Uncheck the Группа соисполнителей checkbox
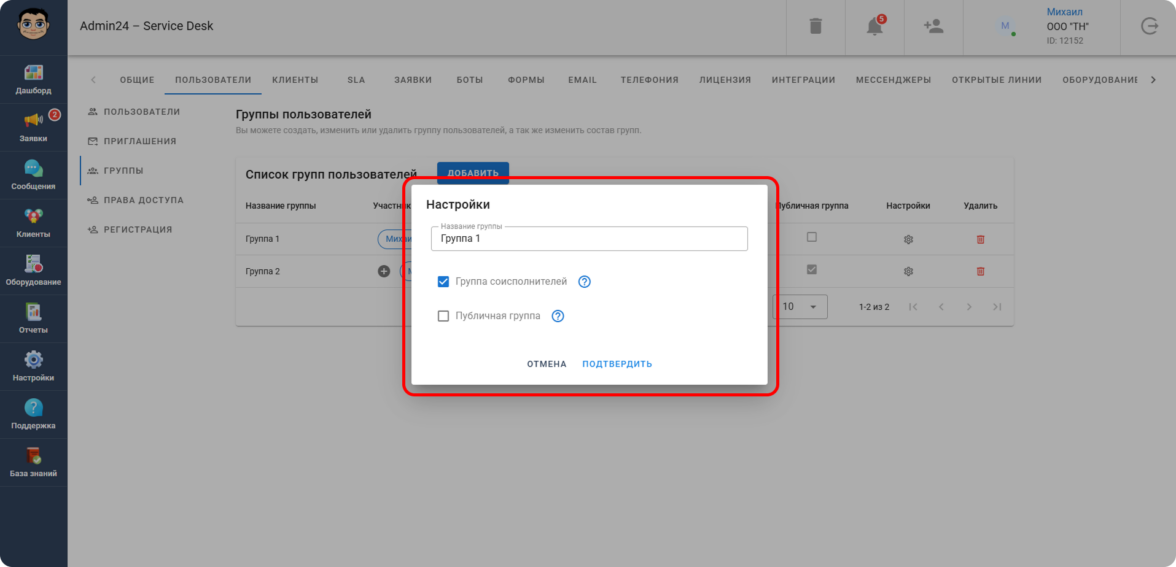Screen dimensions: 1176x567 click(x=444, y=282)
